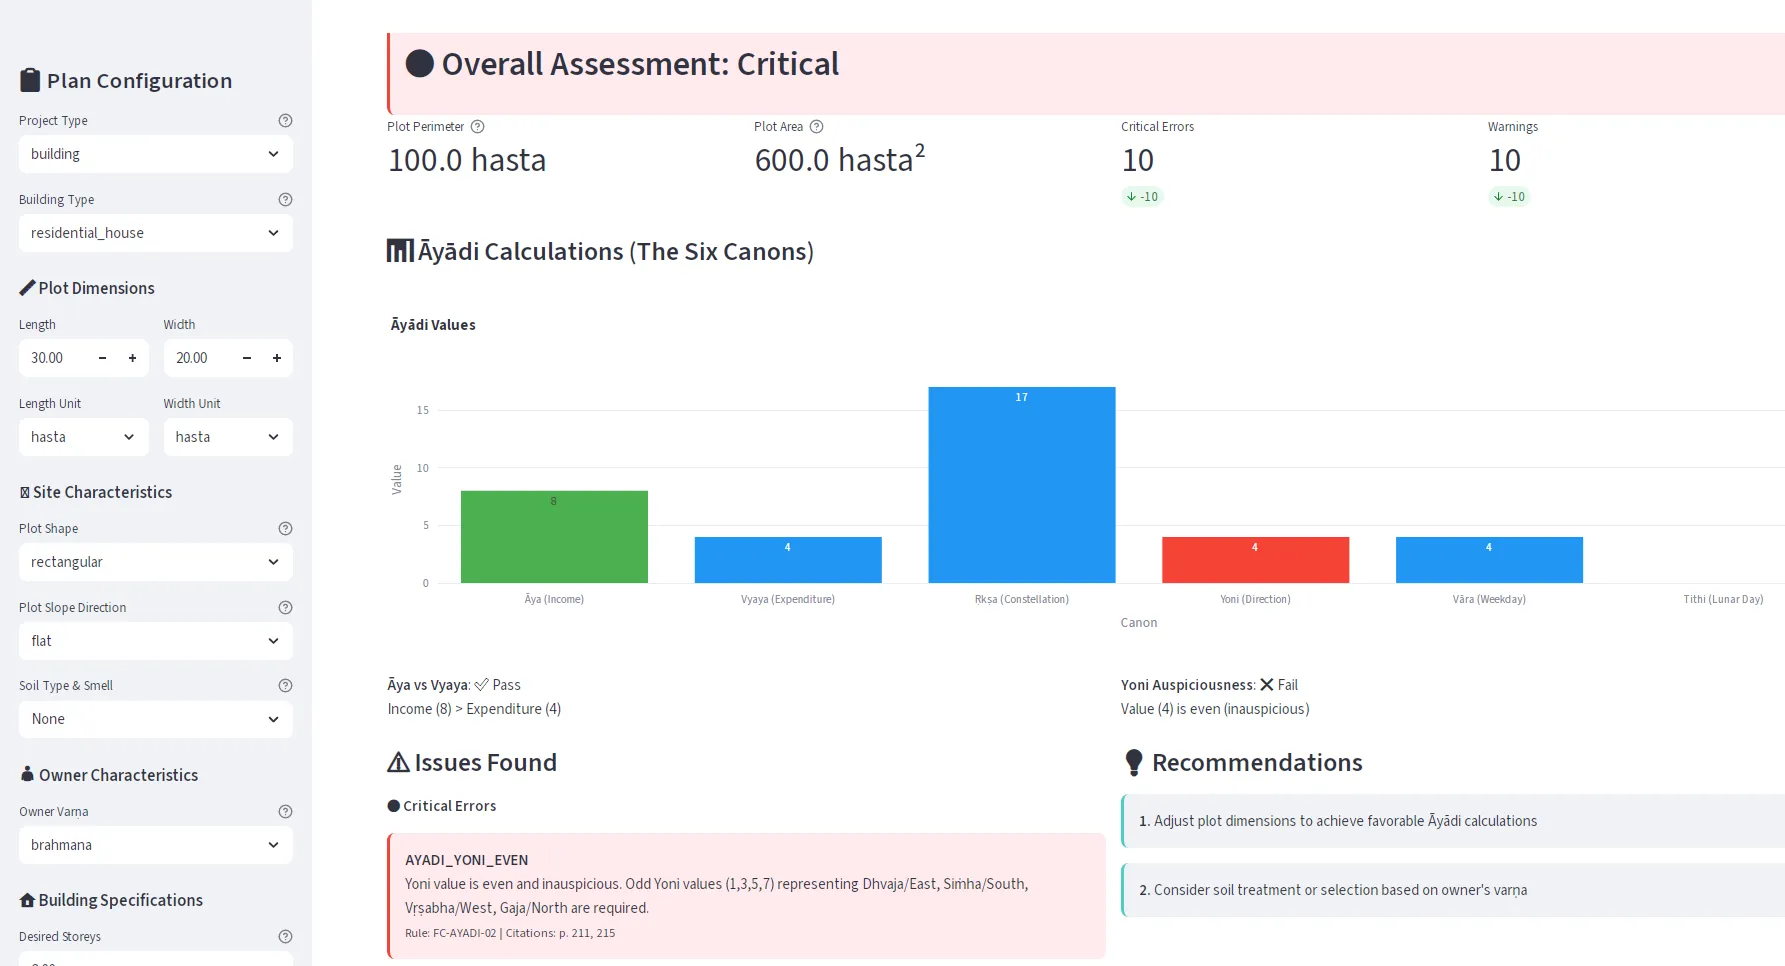Open help tooltip for Building Type
This screenshot has width=1785, height=966.
285,199
